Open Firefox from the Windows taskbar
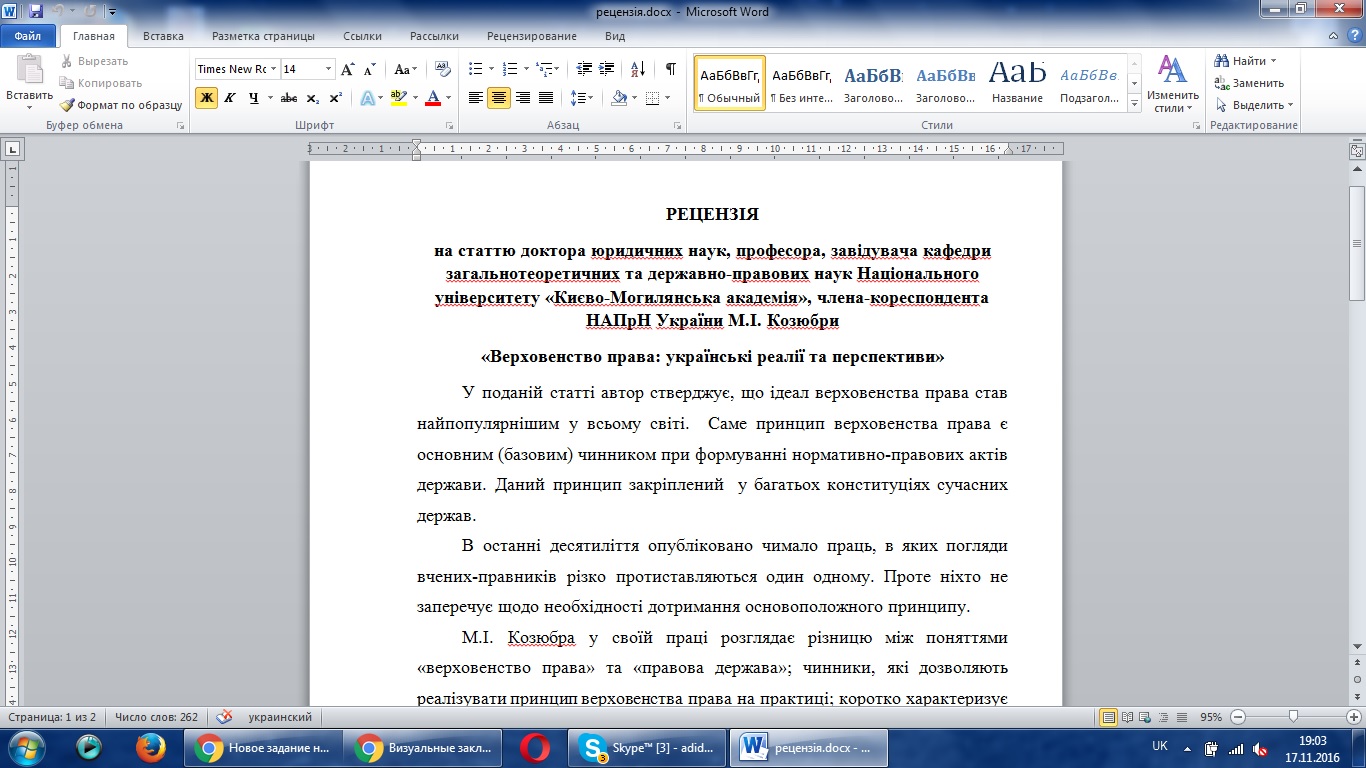The width and height of the screenshot is (1366, 768). (x=149, y=747)
